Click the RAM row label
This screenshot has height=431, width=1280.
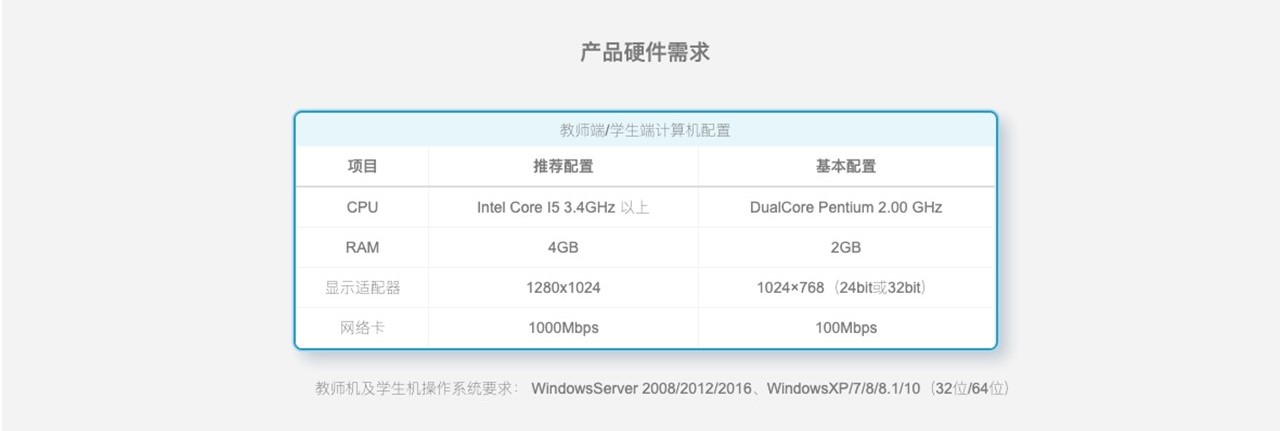point(362,247)
